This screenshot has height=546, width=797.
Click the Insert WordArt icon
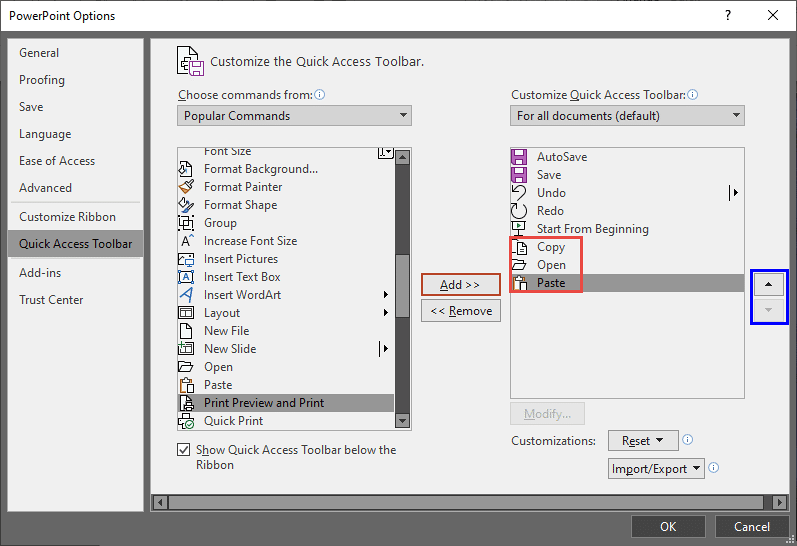click(186, 295)
